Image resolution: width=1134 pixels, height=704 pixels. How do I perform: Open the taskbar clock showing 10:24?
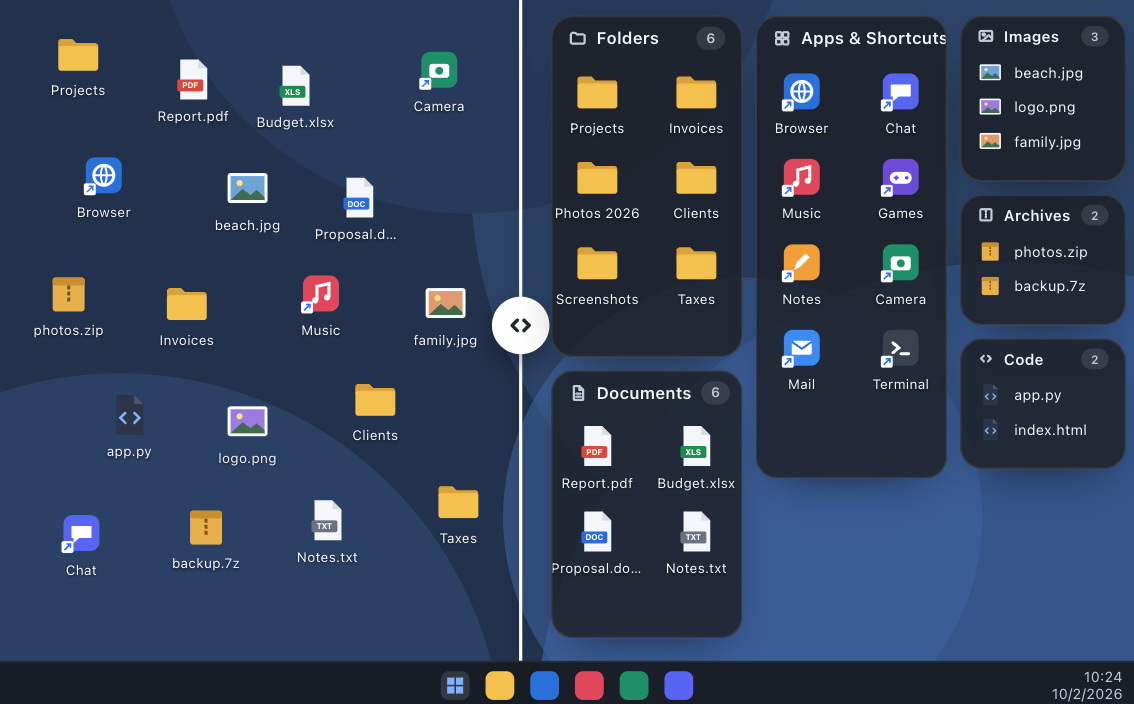[1086, 685]
